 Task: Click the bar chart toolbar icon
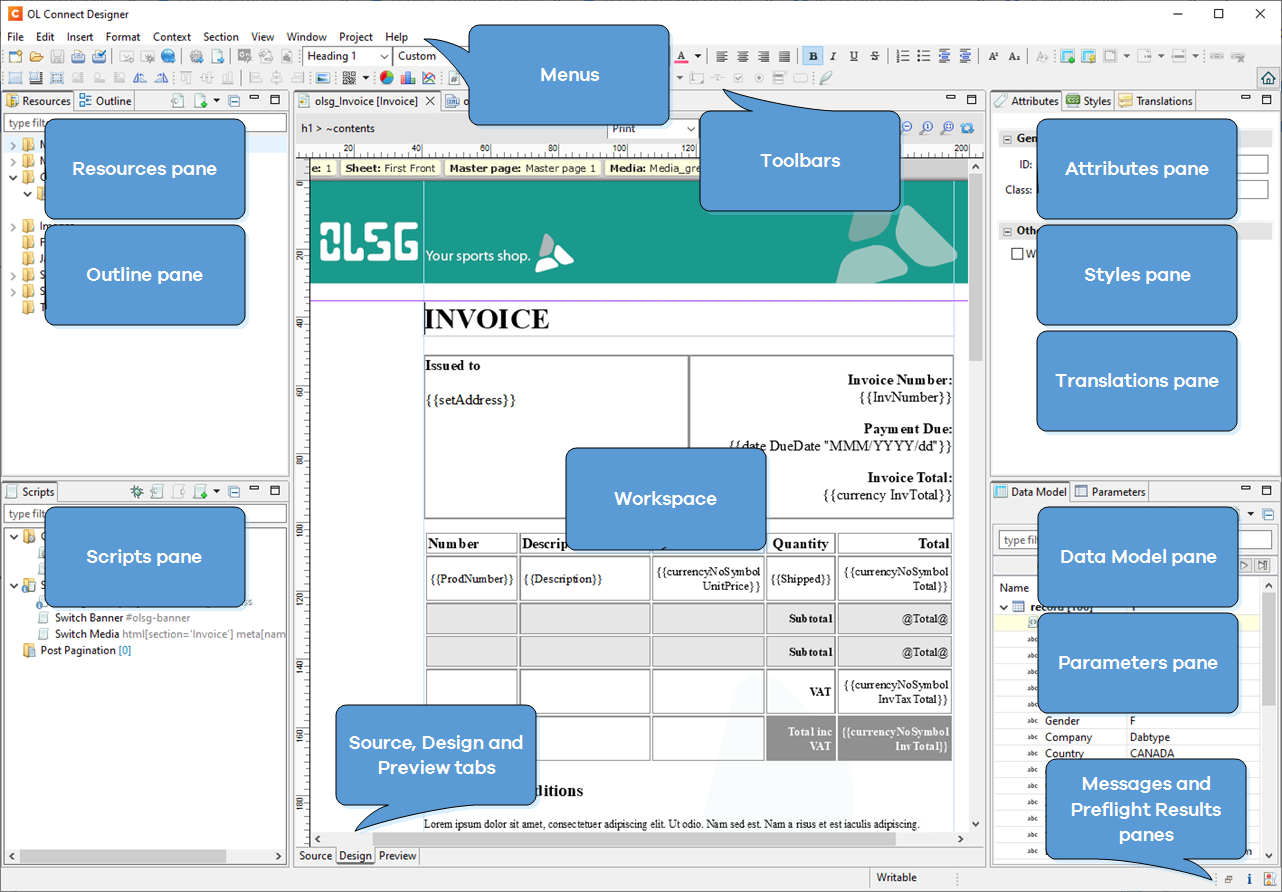[407, 78]
